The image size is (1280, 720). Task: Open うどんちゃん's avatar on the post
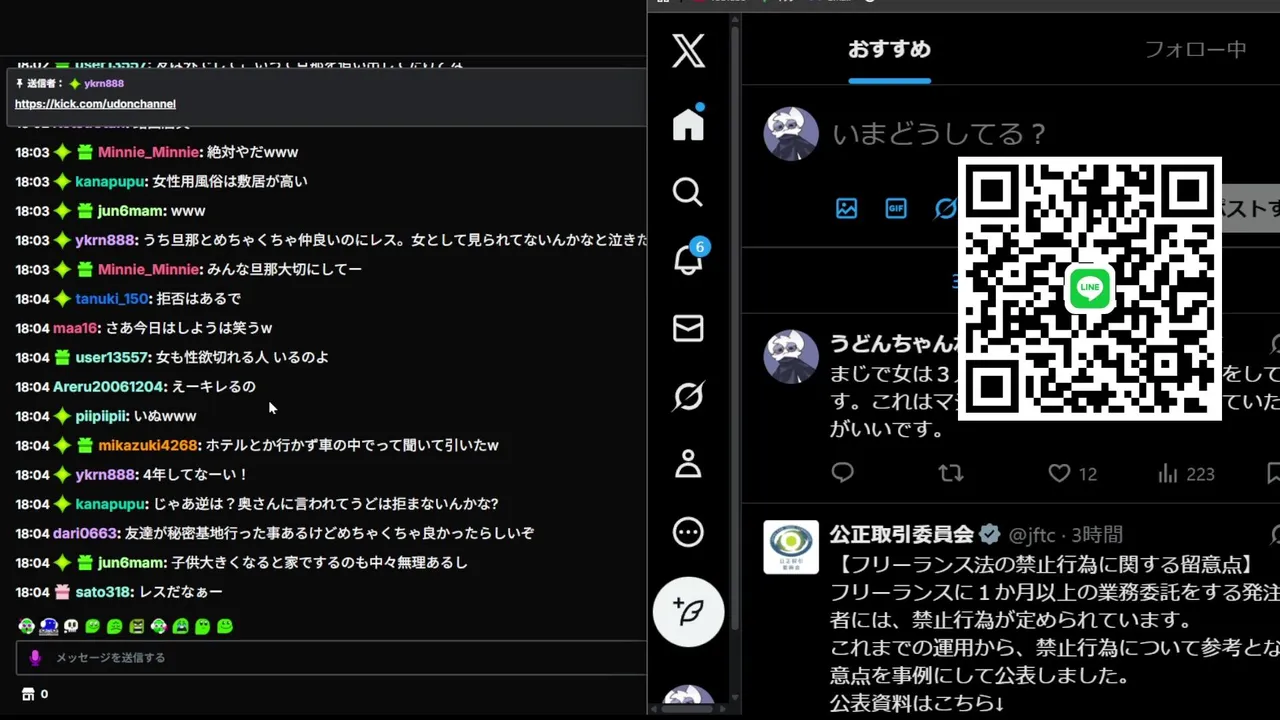coord(791,356)
